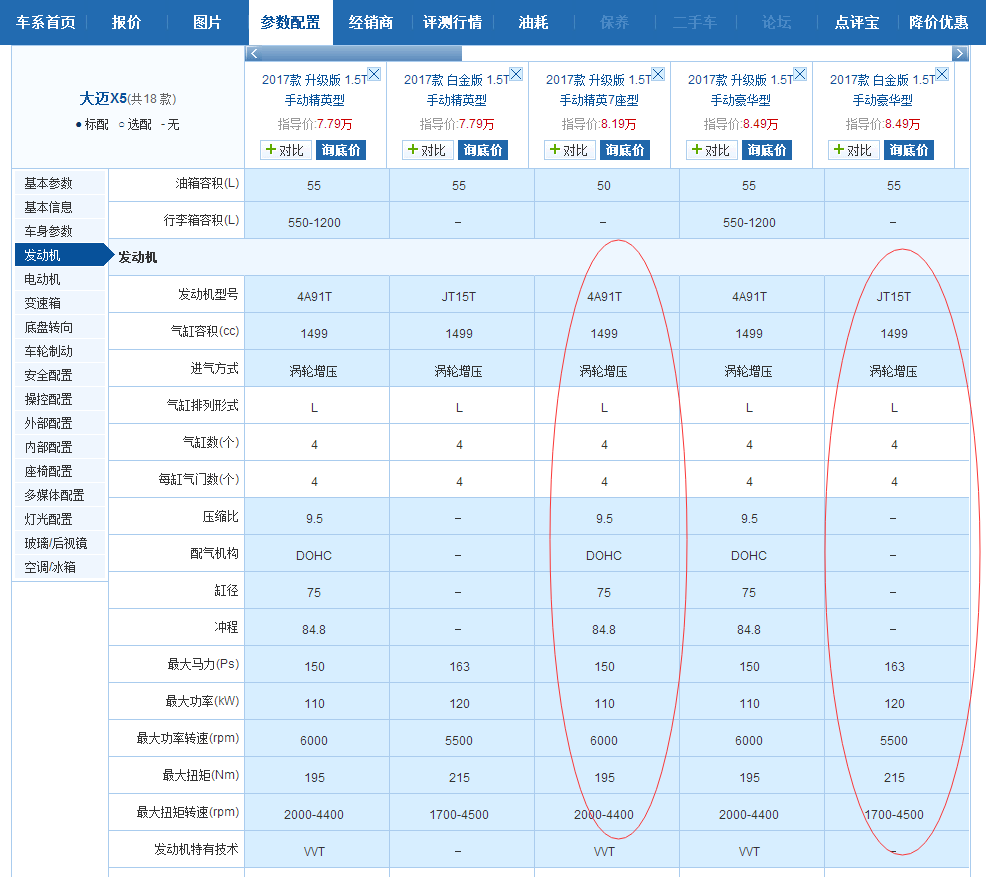Add 白金版 手动精英型 to 对比

[428, 150]
